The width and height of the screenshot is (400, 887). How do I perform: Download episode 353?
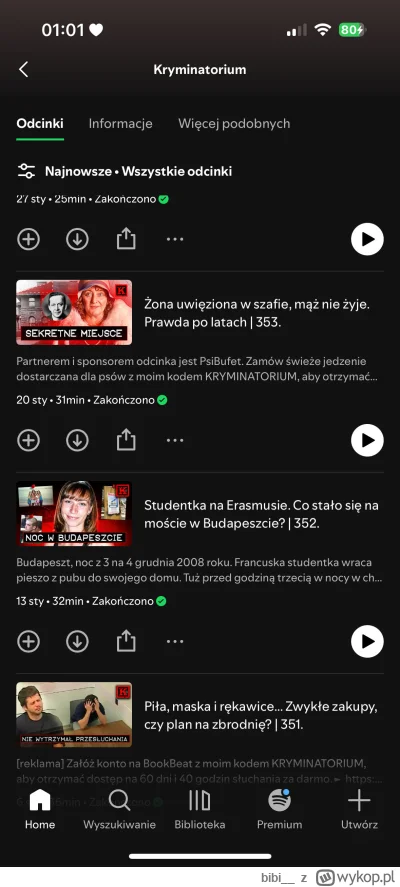coord(78,440)
